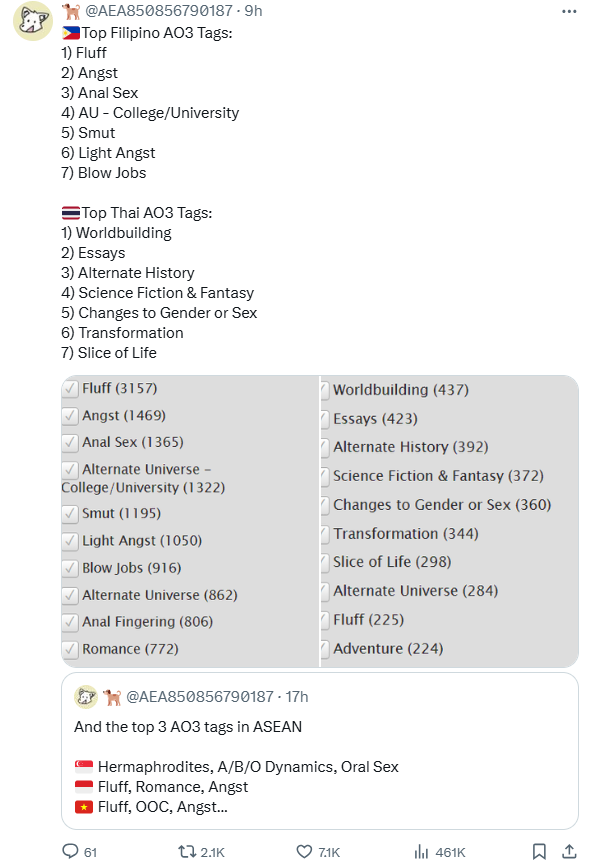Viewport: 594px width, 868px height.
Task: Open the three-dot more options menu
Action: point(569,11)
